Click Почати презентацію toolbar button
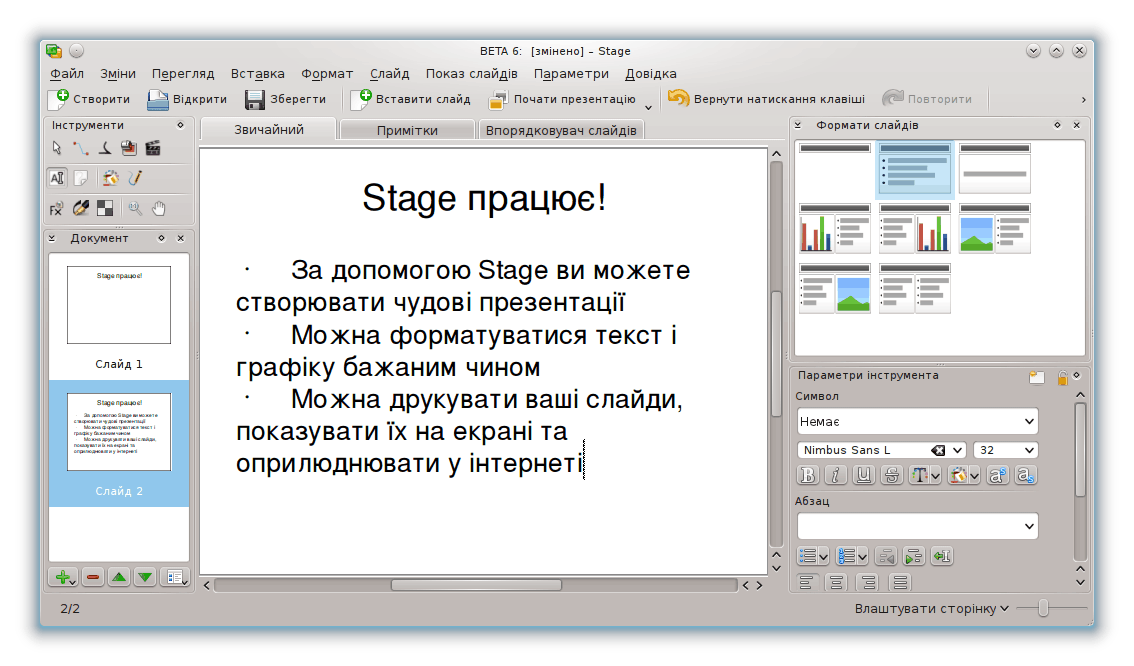The image size is (1134, 666). [x=562, y=99]
